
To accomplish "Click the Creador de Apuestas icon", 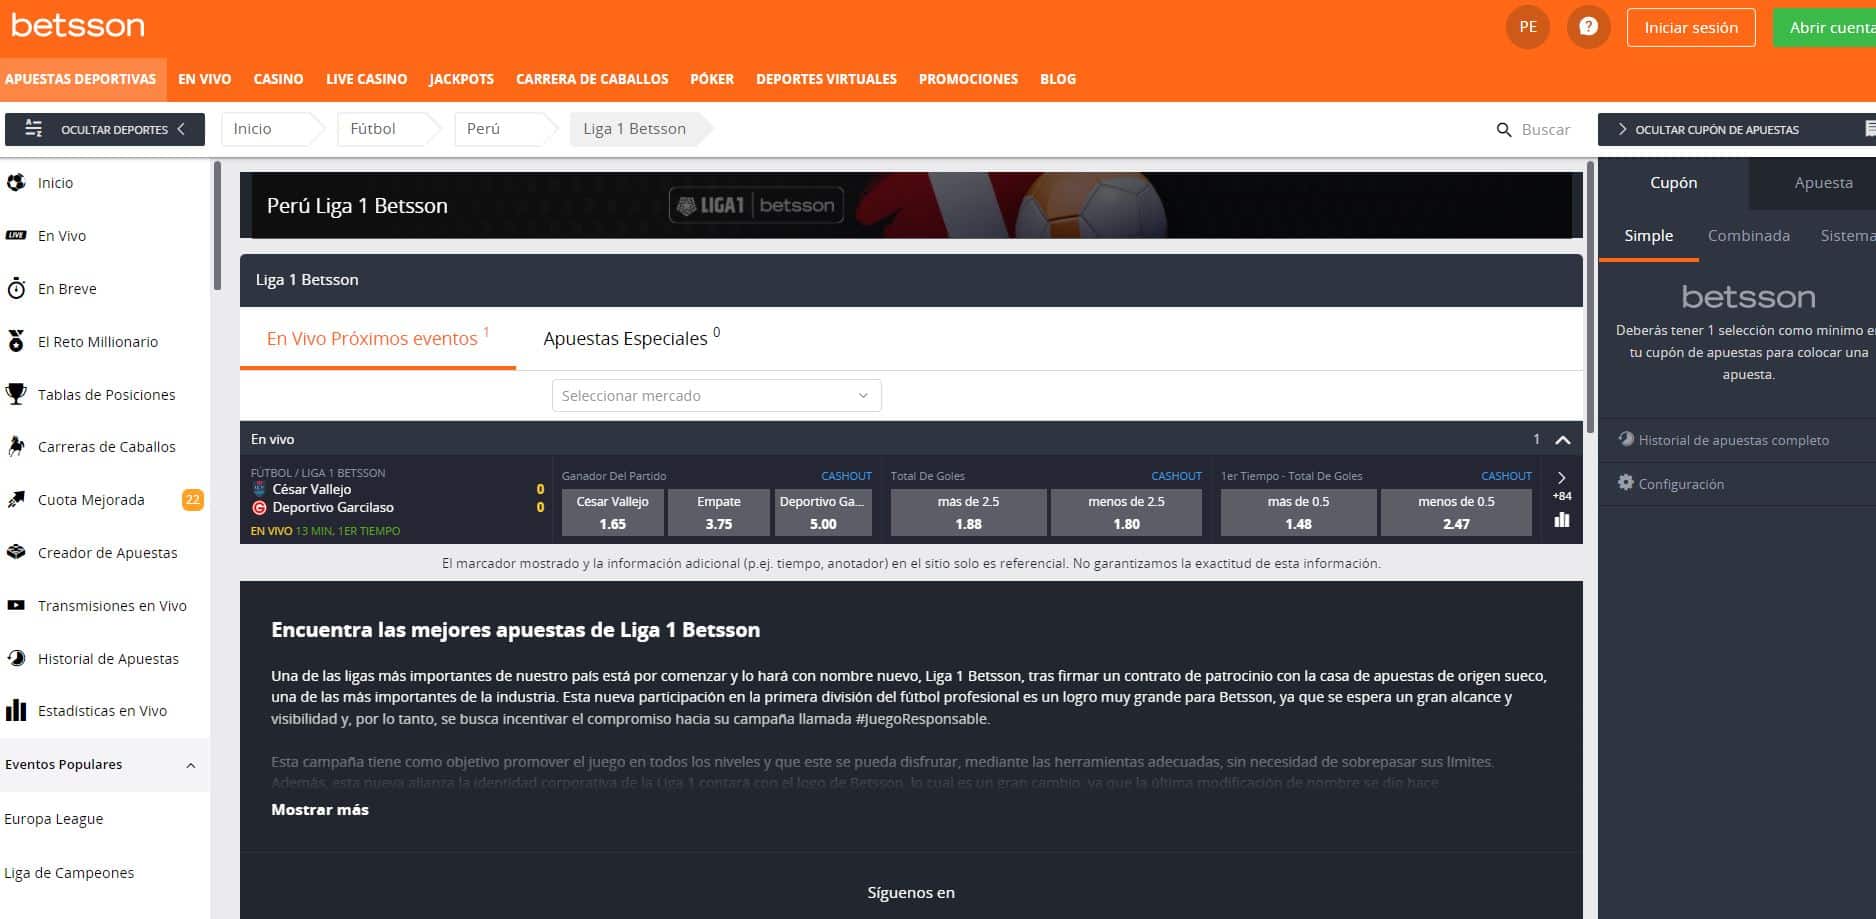I will (x=16, y=552).
